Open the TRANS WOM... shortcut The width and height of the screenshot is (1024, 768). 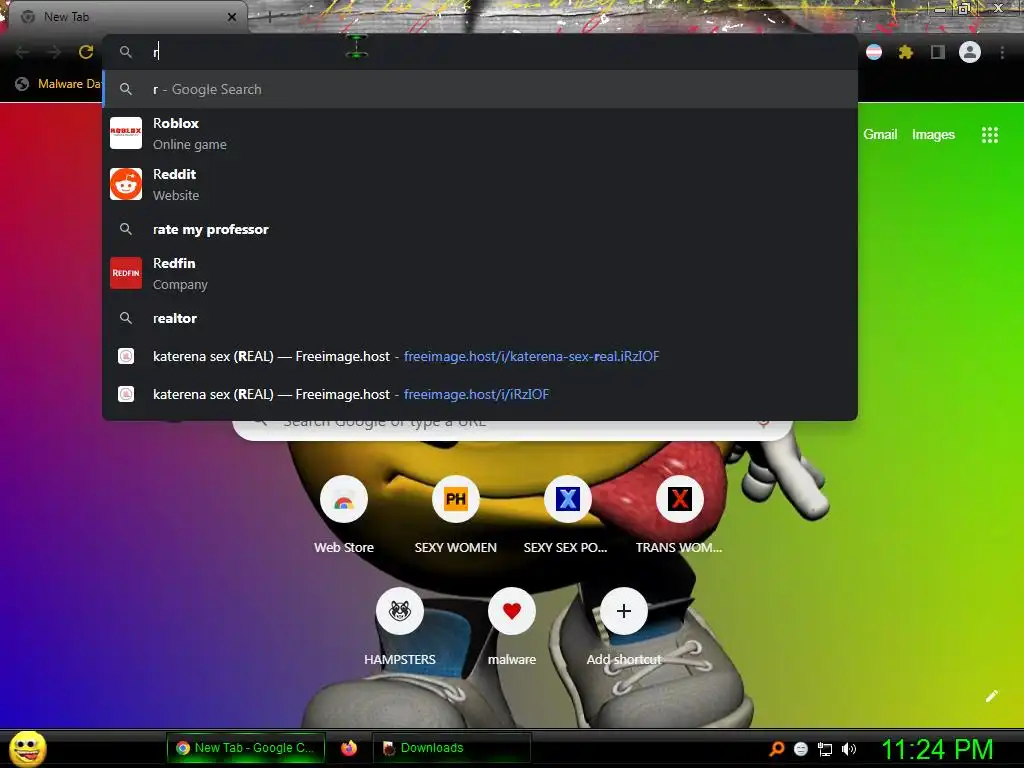point(679,515)
